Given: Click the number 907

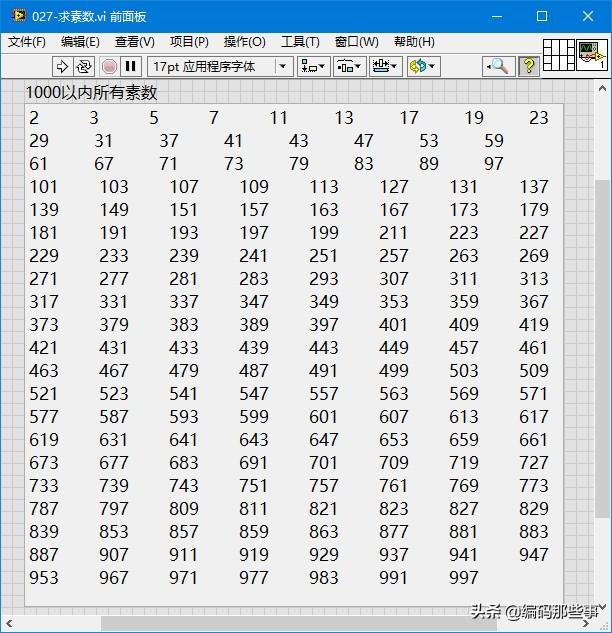Looking at the screenshot, I should click(114, 555).
